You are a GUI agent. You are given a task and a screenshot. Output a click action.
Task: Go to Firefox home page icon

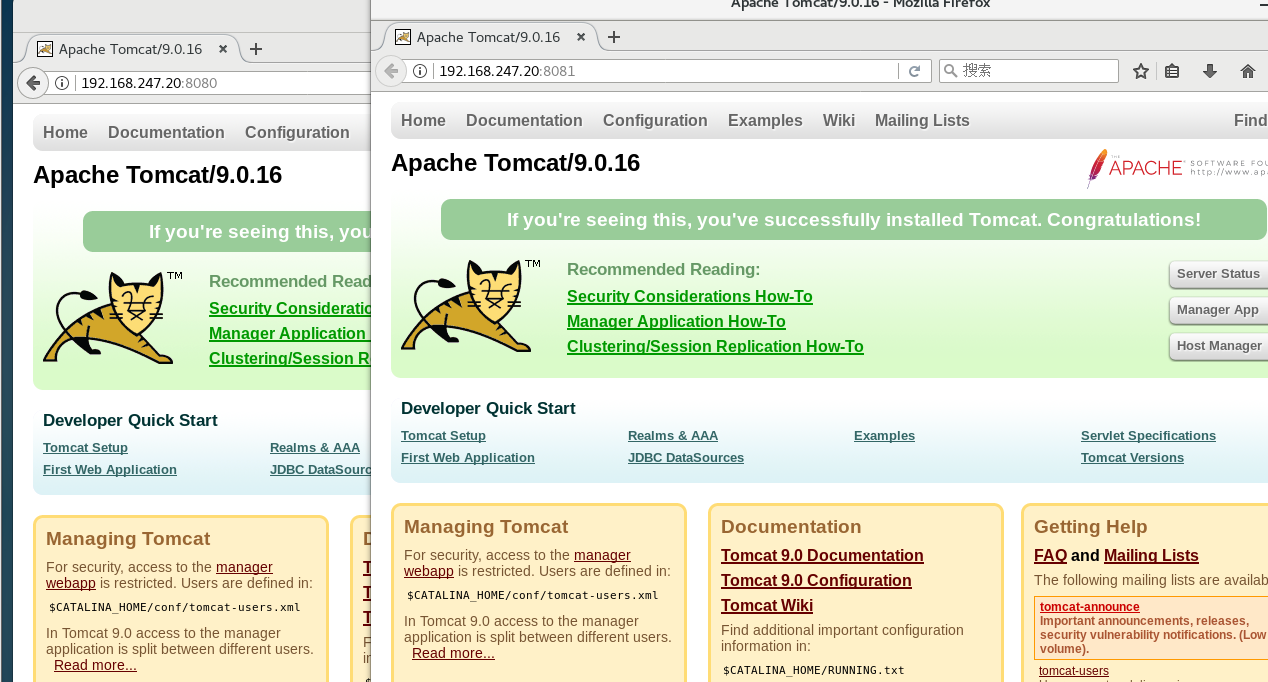pyautogui.click(x=1247, y=71)
